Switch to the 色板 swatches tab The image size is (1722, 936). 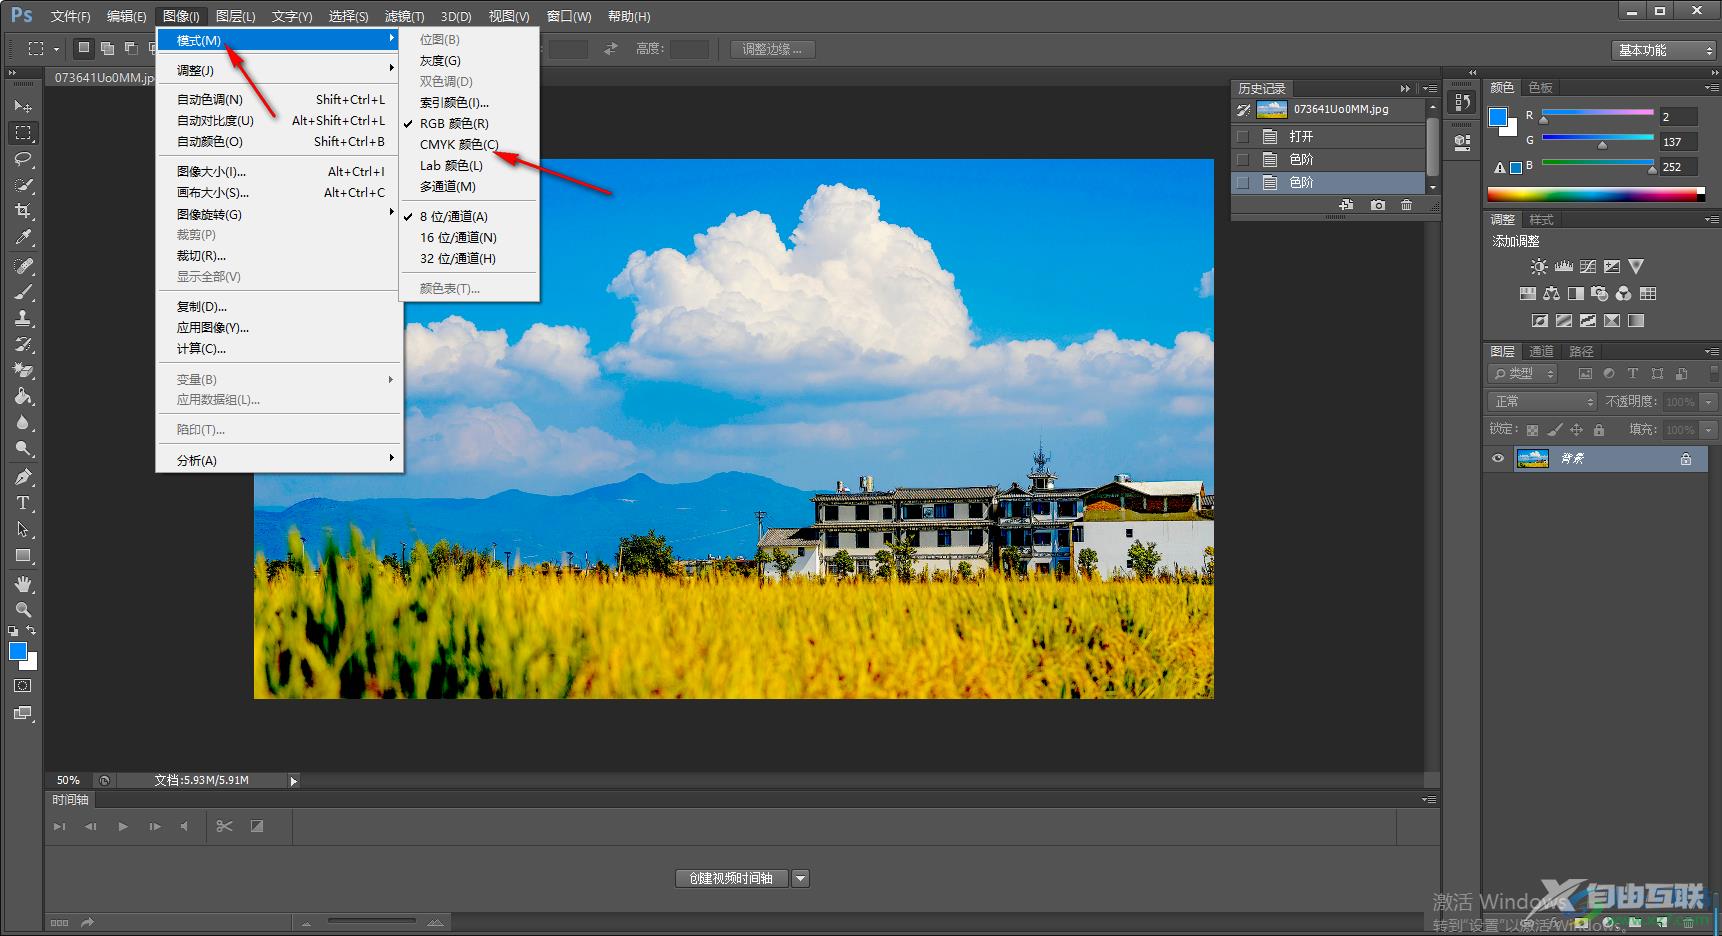(x=1540, y=88)
